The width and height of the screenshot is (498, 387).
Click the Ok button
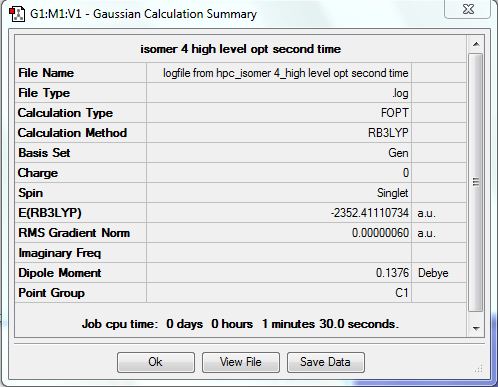[x=156, y=362]
